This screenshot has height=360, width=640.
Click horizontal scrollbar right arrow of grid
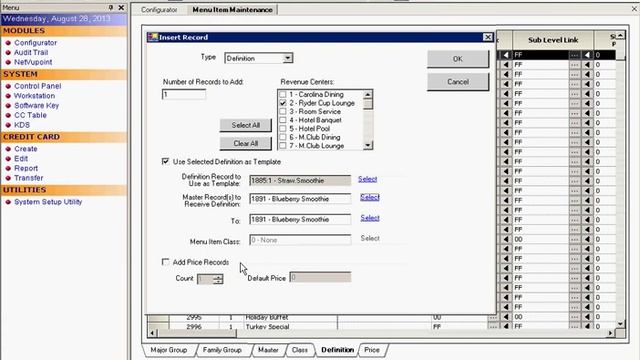tap(611, 333)
